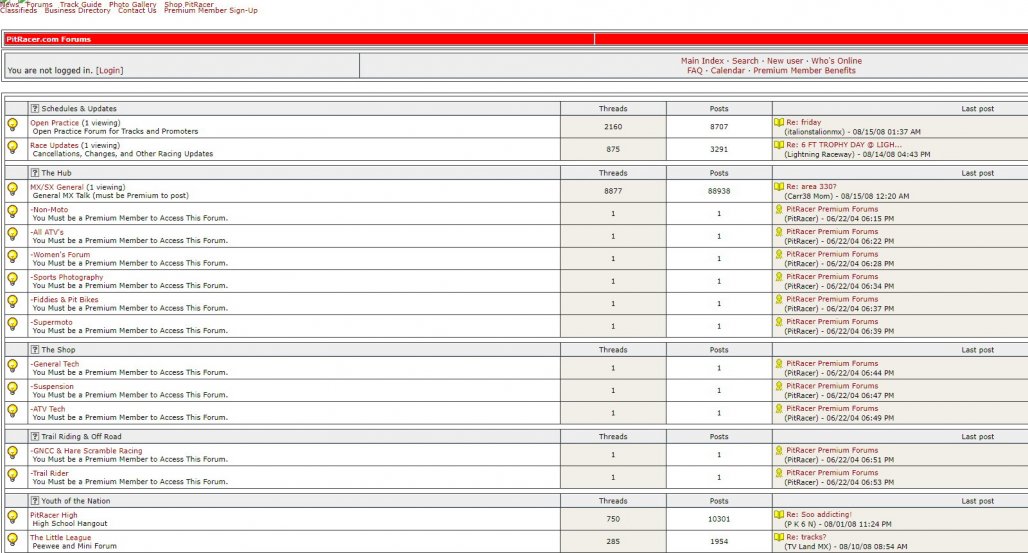Go to Main Index
Screen dimensions: 1028x553
702,60
